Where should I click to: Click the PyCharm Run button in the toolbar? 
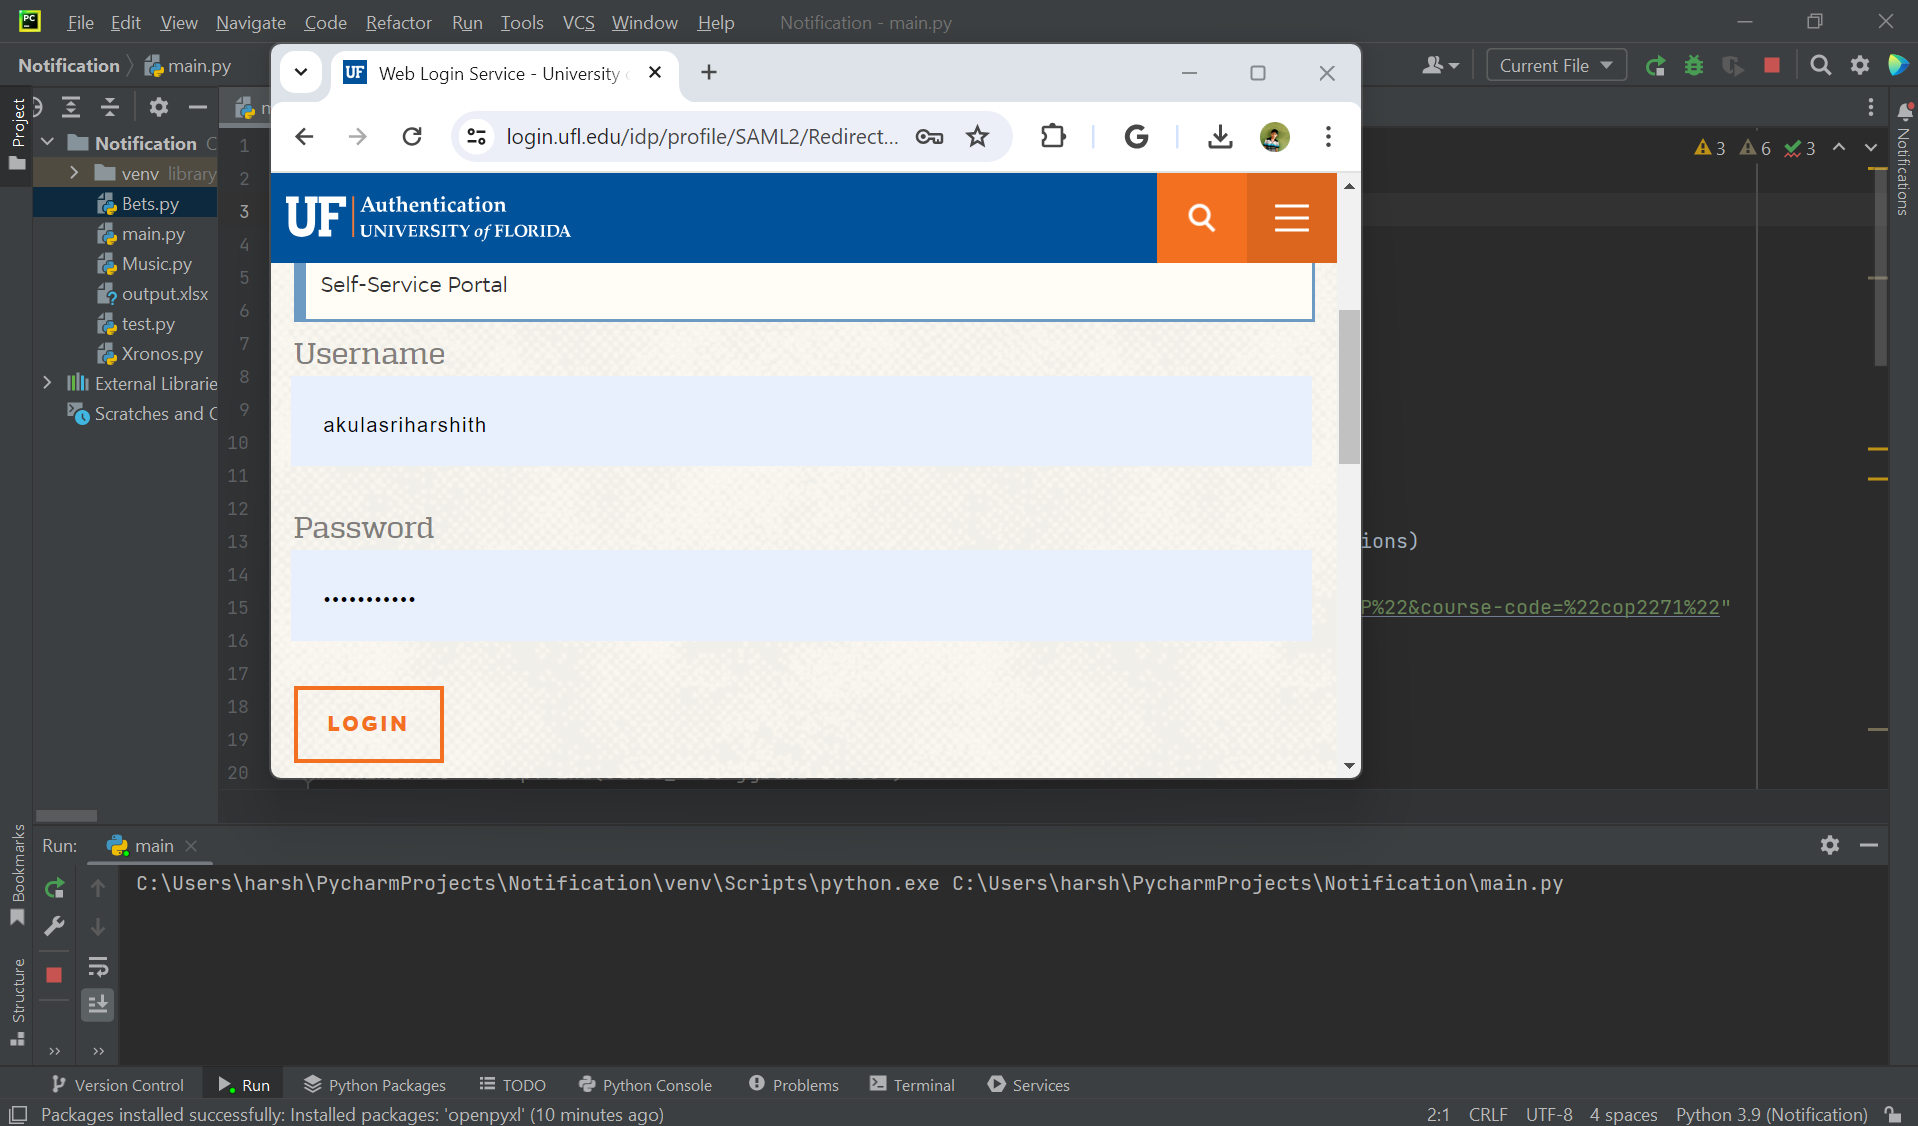1655,66
